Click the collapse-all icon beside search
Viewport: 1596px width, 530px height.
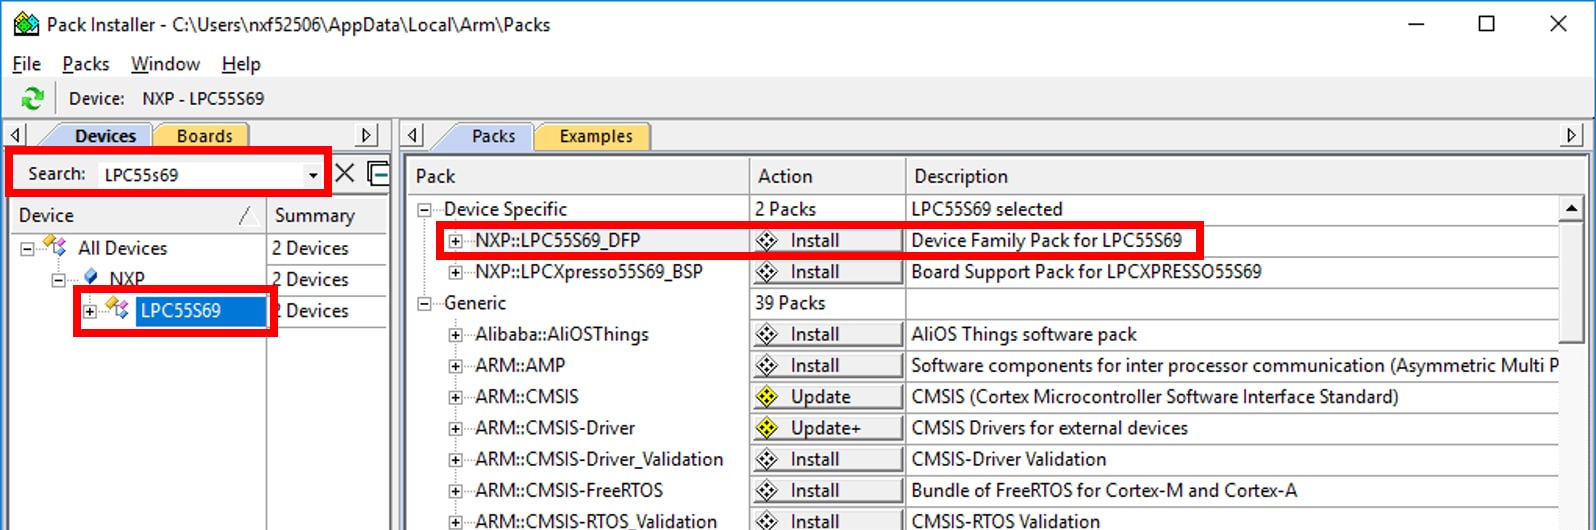coord(378,174)
